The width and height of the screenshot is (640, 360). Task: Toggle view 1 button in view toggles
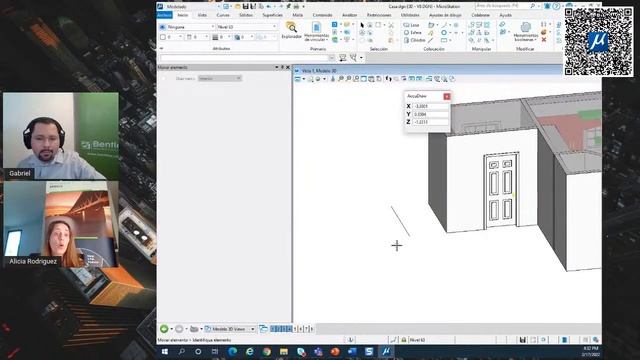272,329
